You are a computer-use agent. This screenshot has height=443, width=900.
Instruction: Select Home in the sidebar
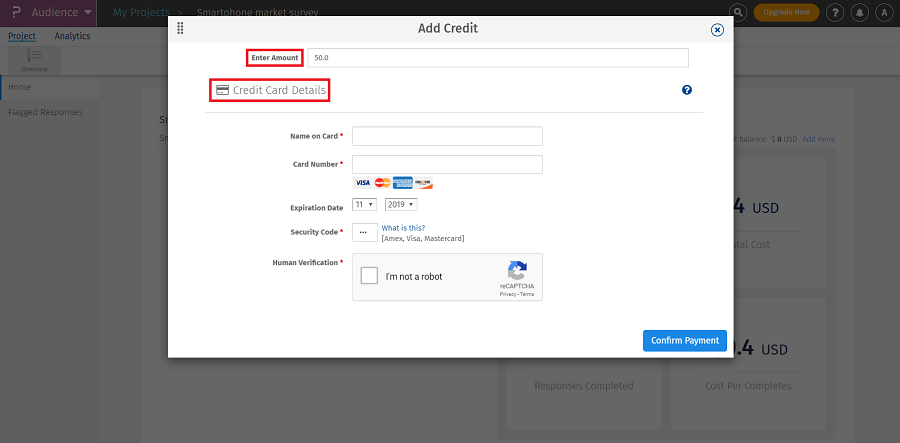coord(49,87)
